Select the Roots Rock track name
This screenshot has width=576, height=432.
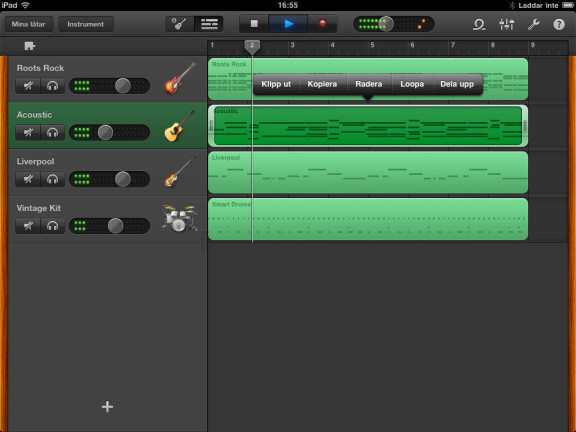tap(40, 68)
